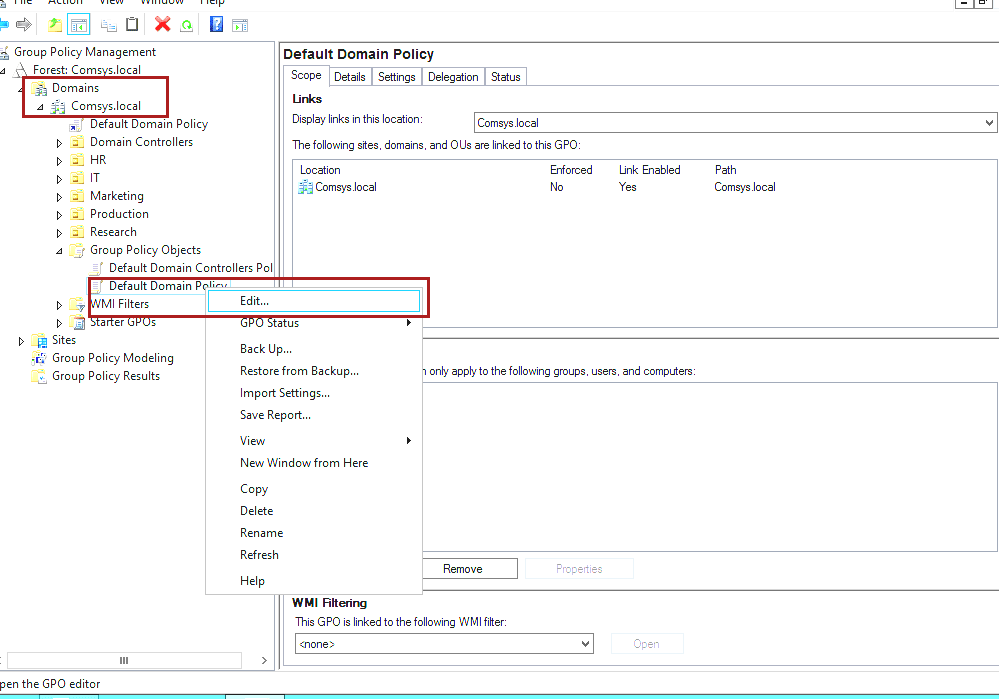
Task: Open the WMI filter dropdown showing none
Action: pos(584,643)
